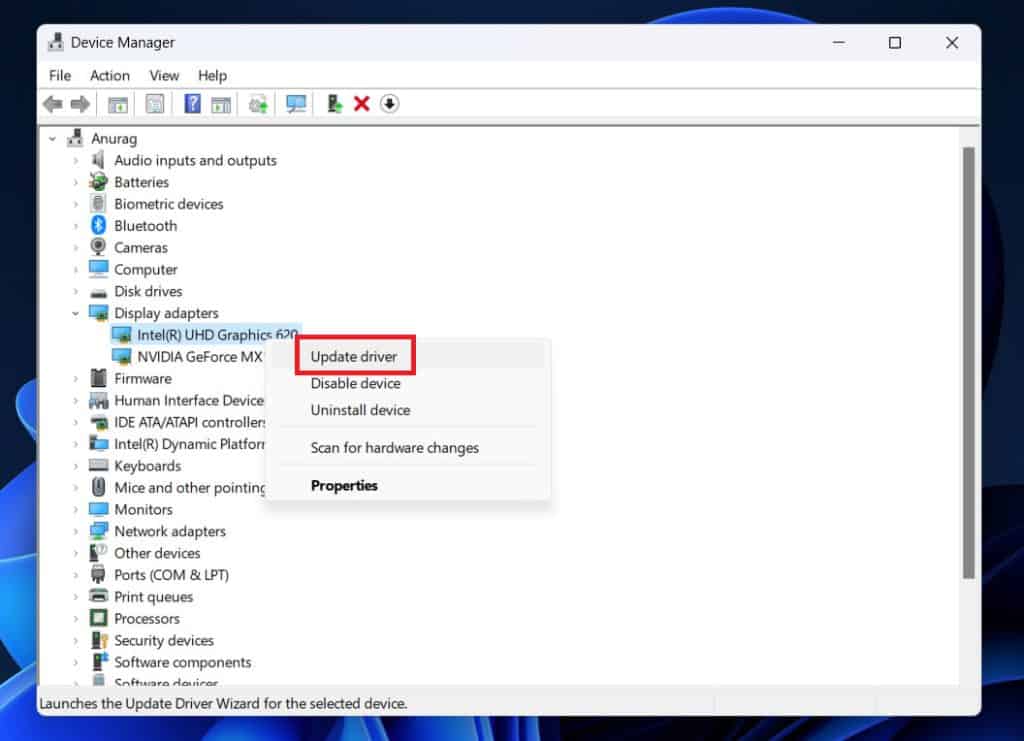Click the Disable device down-arrow icon
The width and height of the screenshot is (1024, 741).
point(390,104)
